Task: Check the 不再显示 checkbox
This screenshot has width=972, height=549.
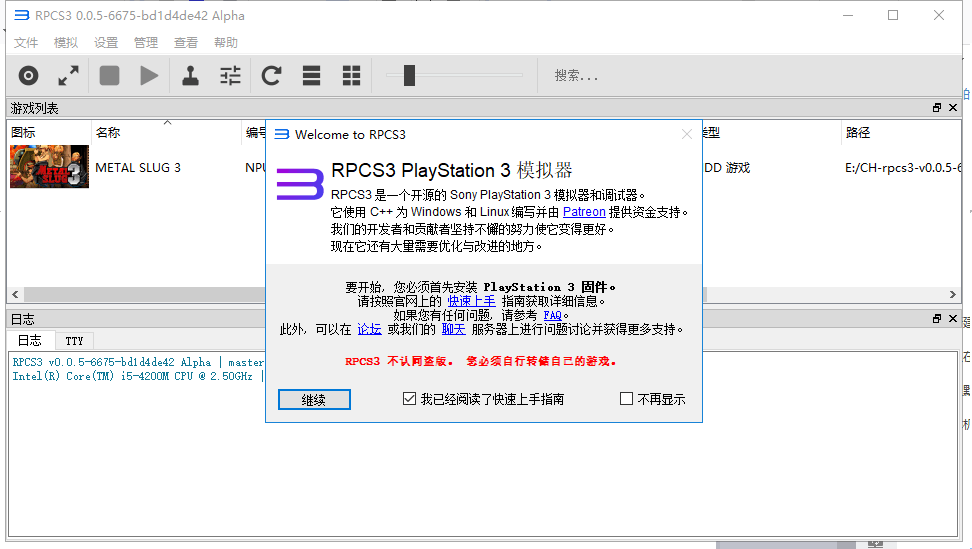Action: (627, 399)
